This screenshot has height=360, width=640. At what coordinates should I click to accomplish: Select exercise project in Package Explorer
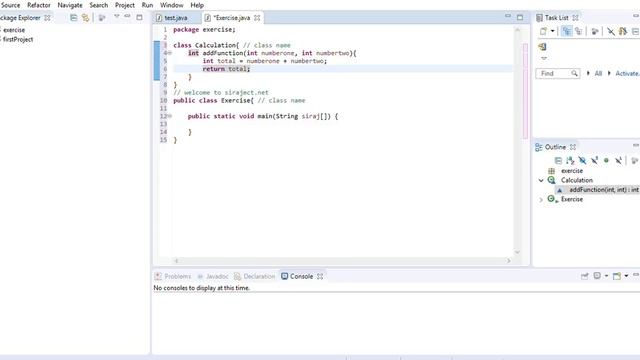coord(14,30)
